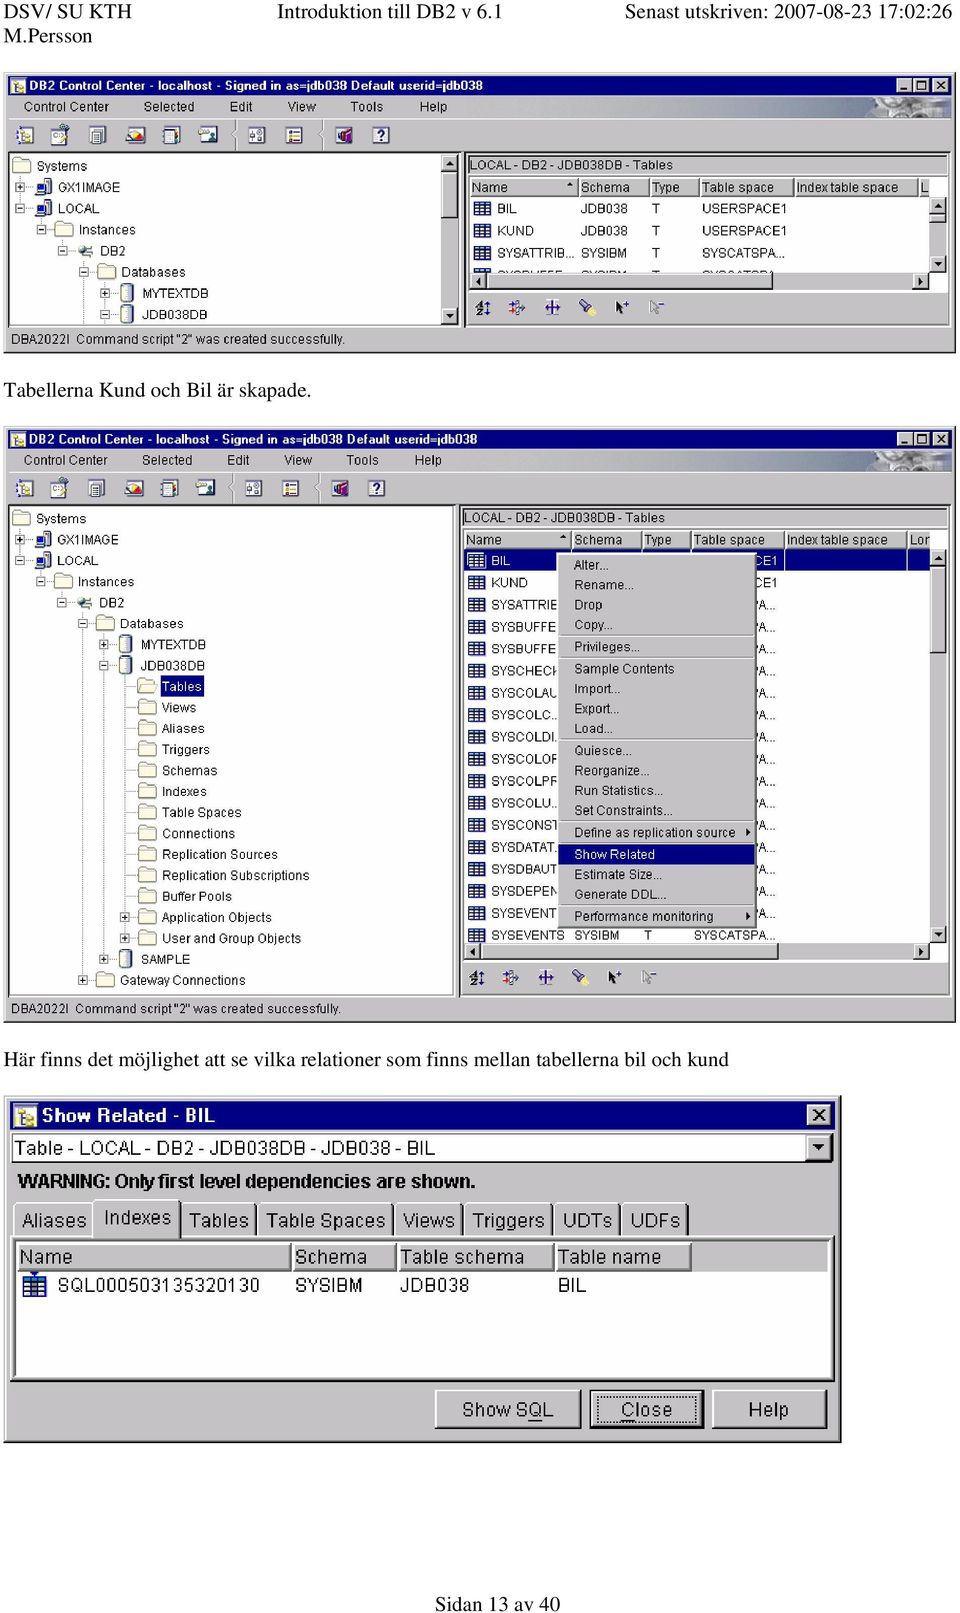Click the Help question-mark icon in the lower Control Center toolbar
Viewport: 960px width, 1613px height.
376,488
